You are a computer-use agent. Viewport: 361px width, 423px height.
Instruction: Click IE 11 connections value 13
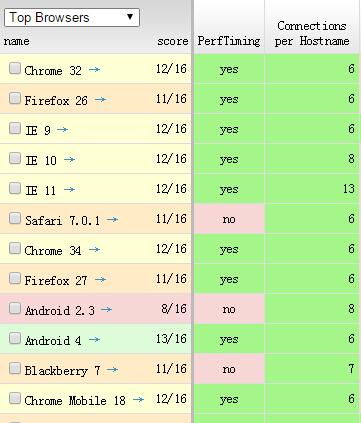coord(349,189)
